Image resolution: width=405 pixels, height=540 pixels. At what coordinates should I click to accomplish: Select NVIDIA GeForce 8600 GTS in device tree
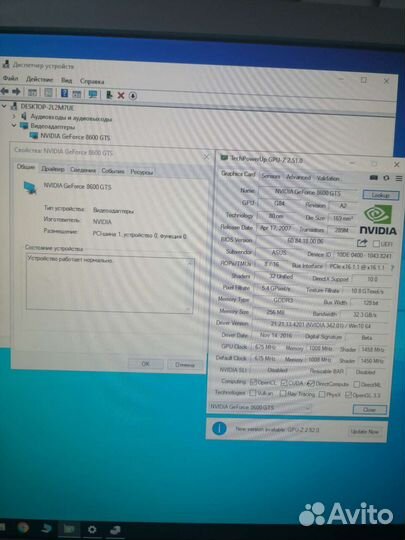75,137
